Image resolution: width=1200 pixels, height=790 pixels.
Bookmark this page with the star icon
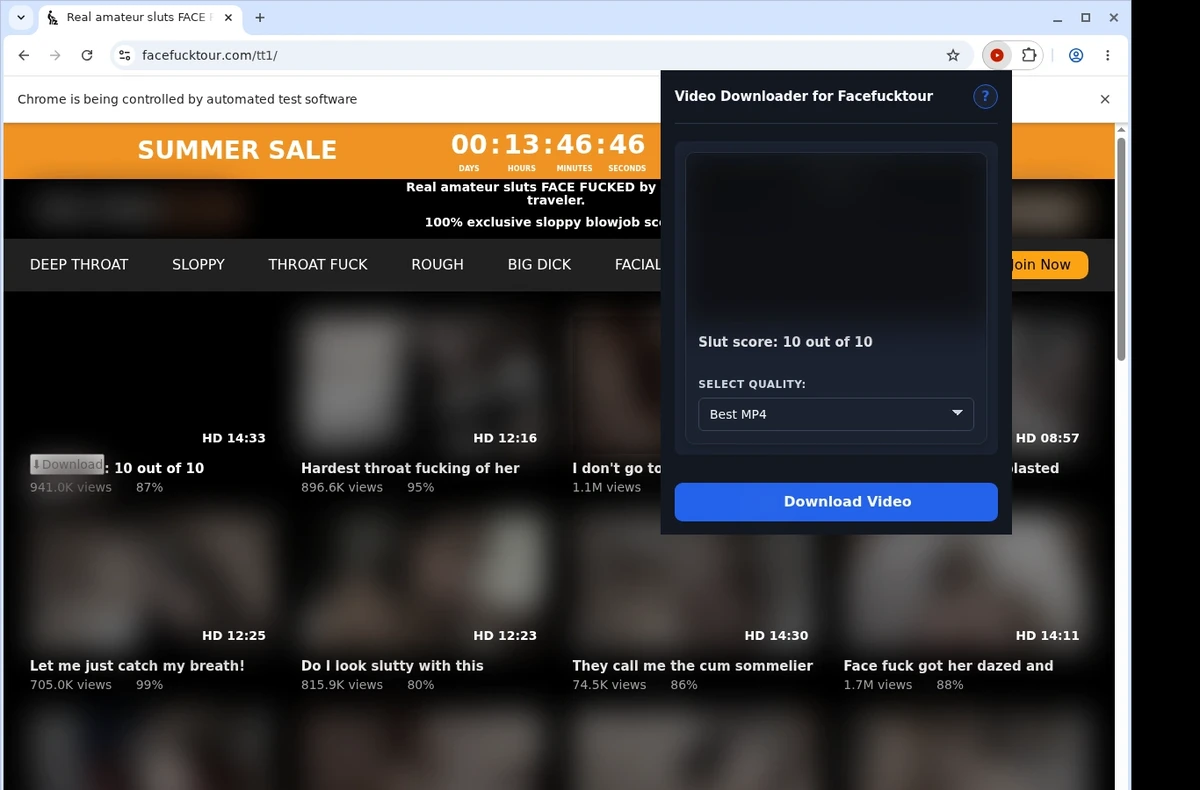[953, 55]
